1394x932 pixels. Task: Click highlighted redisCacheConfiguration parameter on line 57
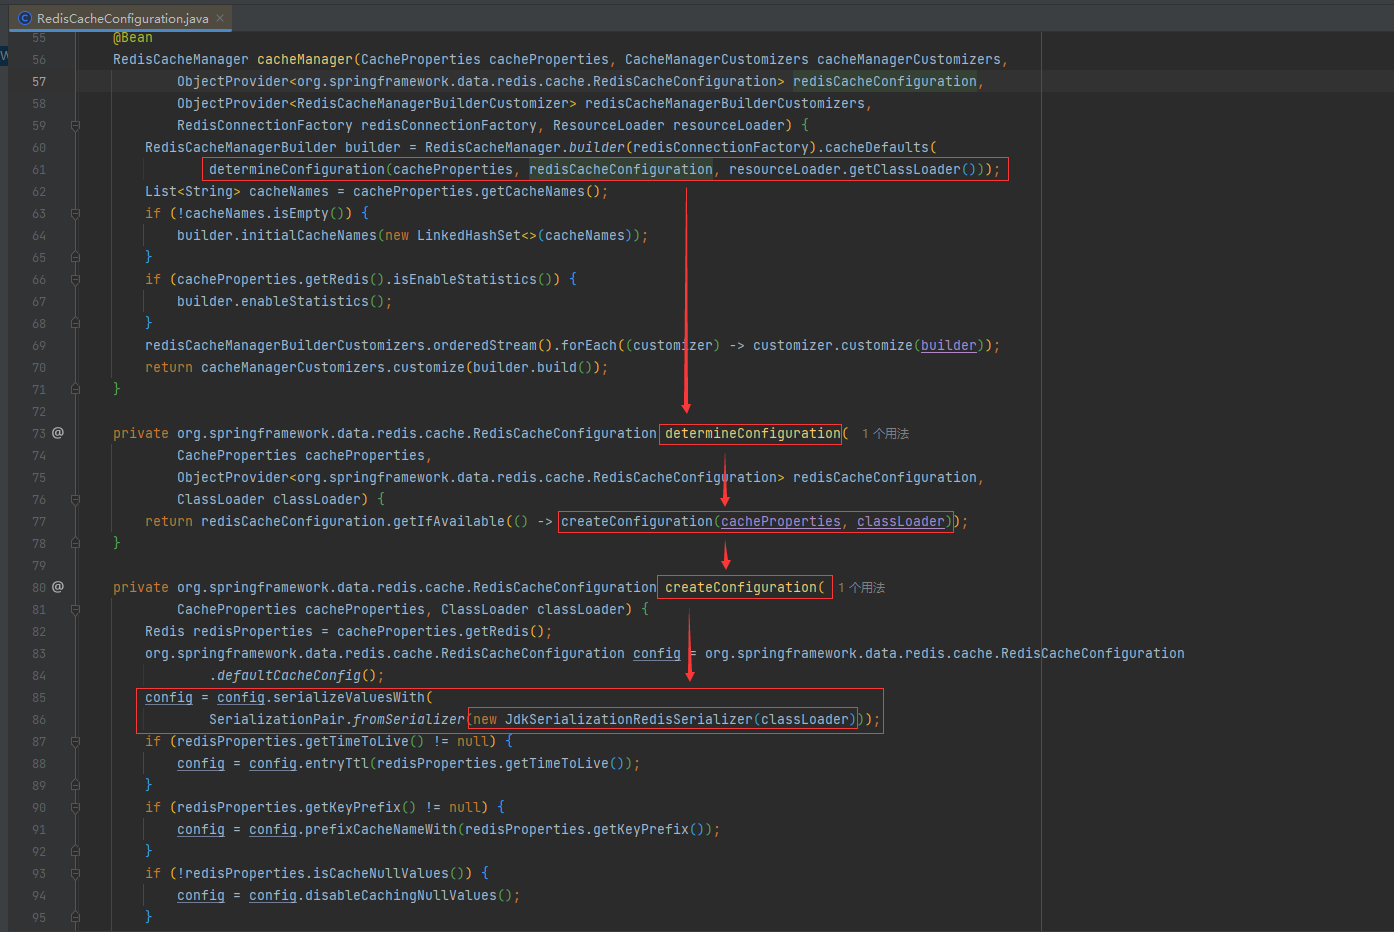(885, 82)
